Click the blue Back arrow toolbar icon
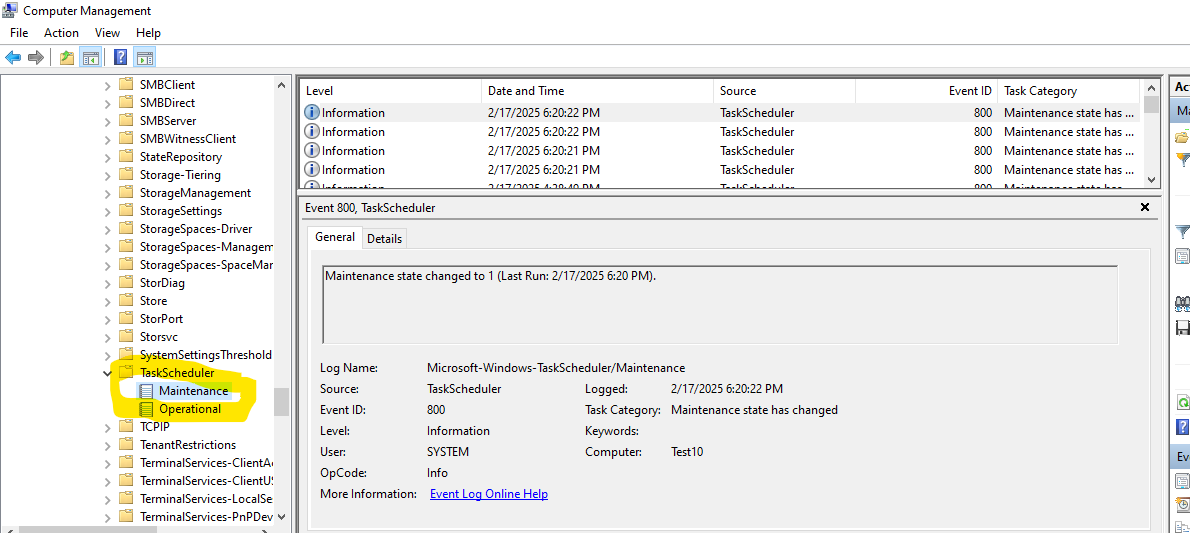 (x=13, y=58)
